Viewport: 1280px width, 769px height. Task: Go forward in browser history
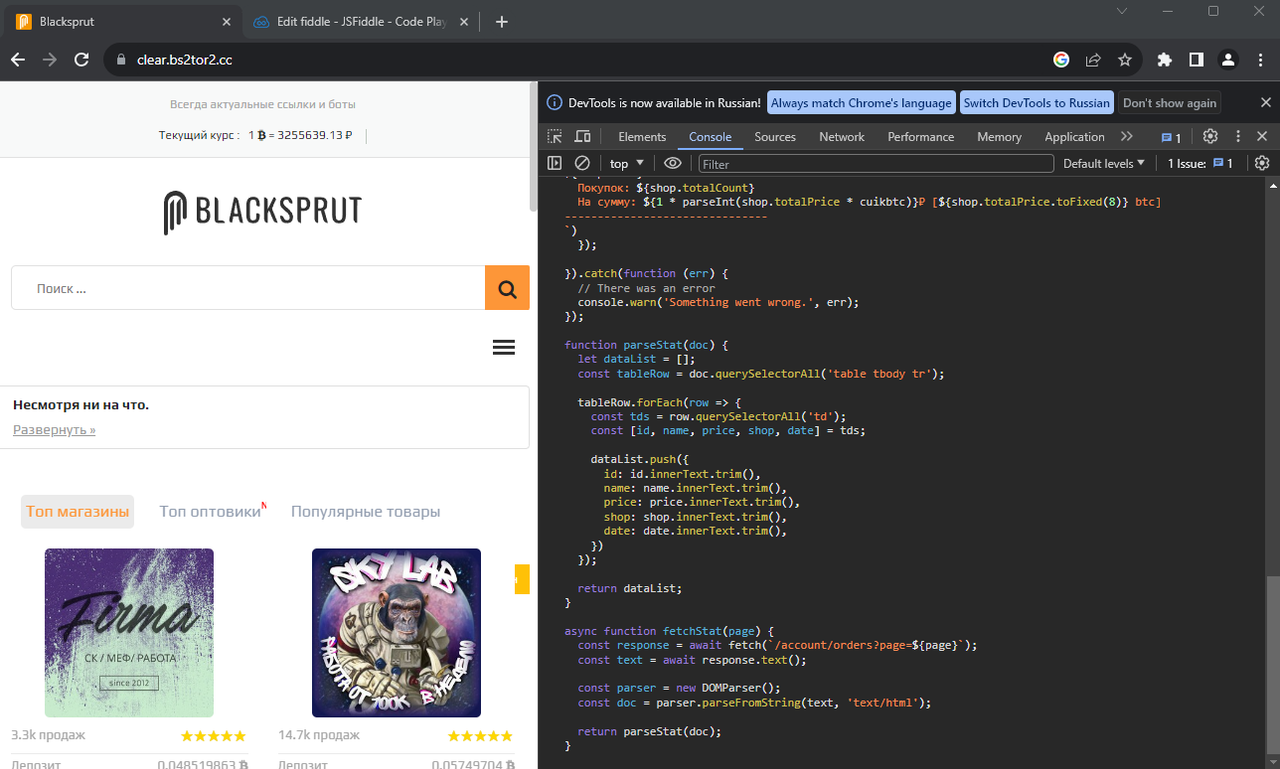pyautogui.click(x=50, y=60)
